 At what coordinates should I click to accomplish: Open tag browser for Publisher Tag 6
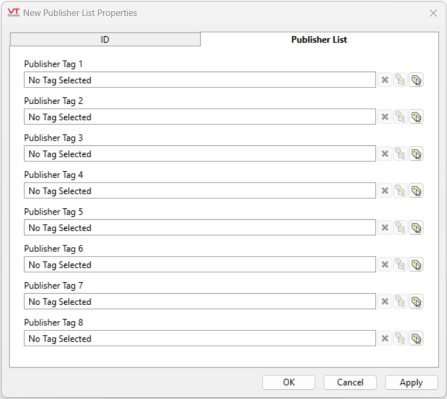click(400, 265)
